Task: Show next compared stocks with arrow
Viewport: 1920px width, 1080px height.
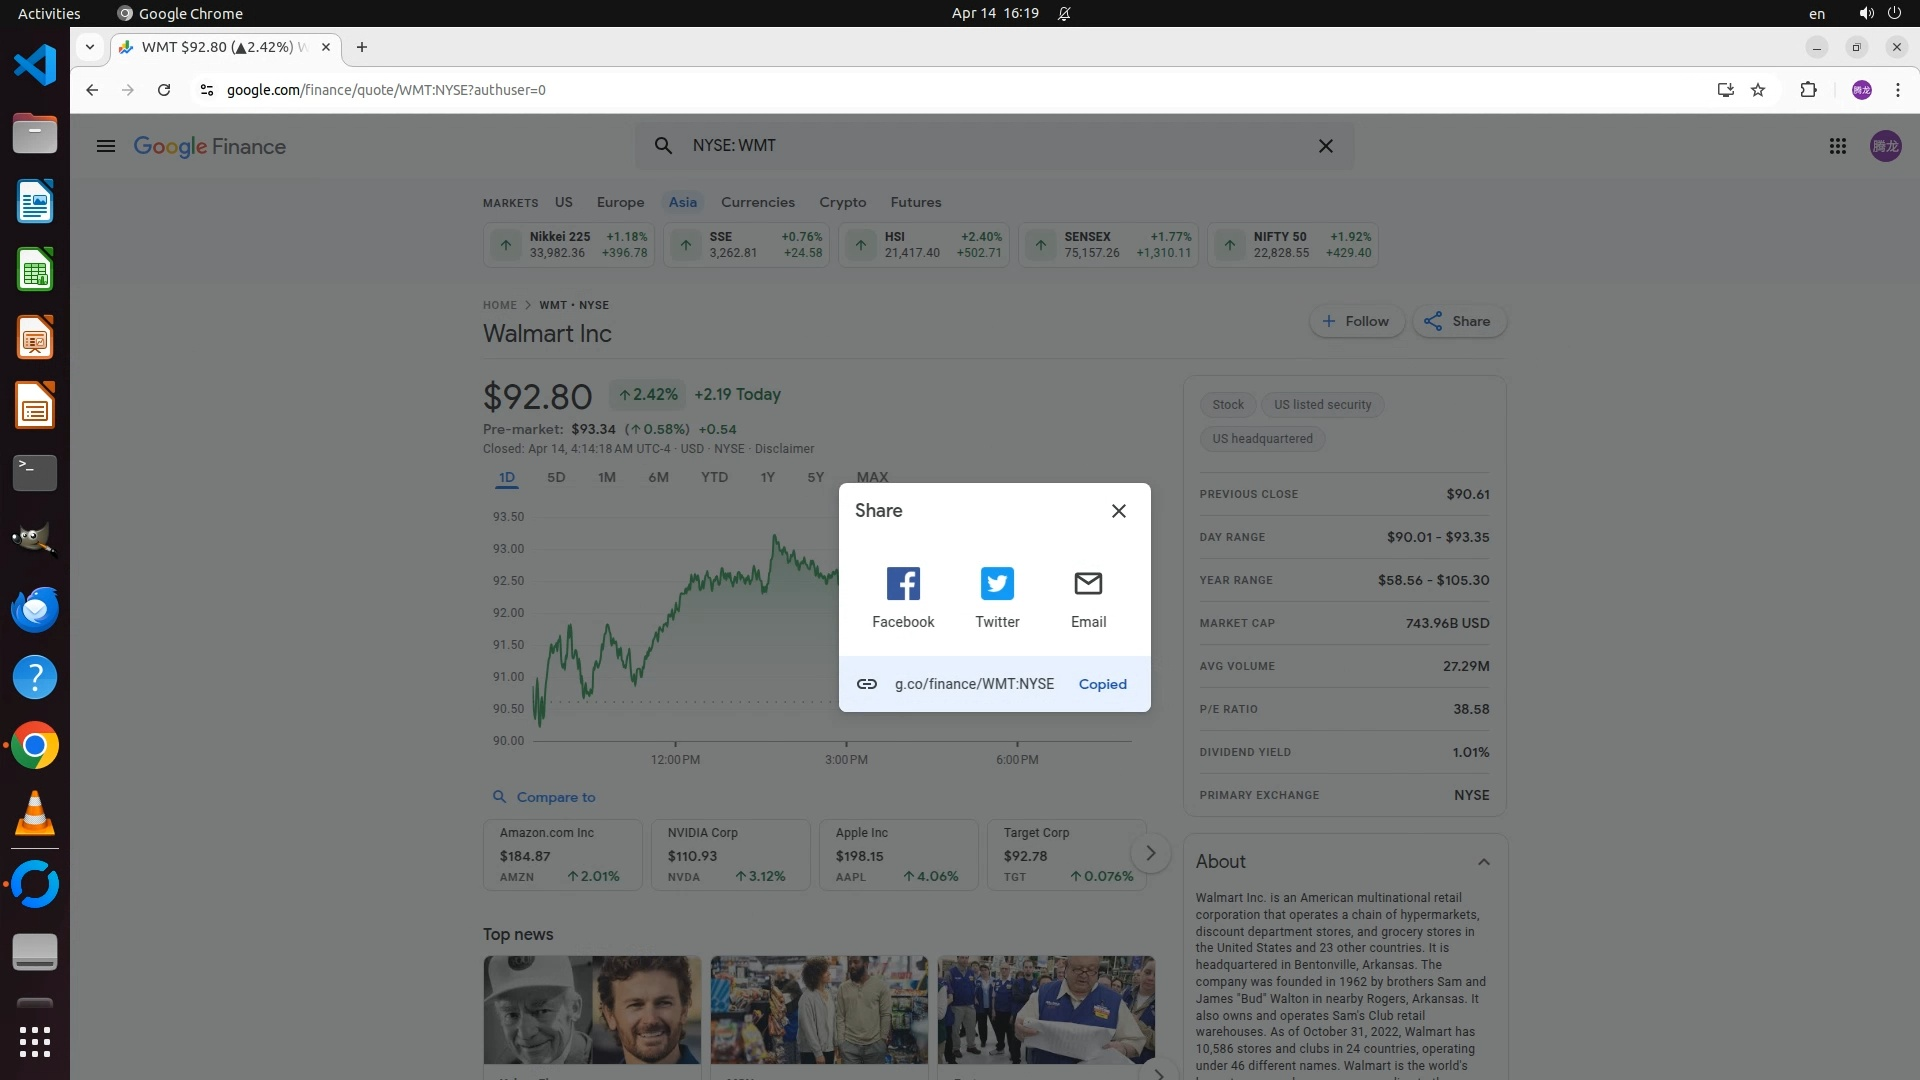Action: coord(1151,853)
